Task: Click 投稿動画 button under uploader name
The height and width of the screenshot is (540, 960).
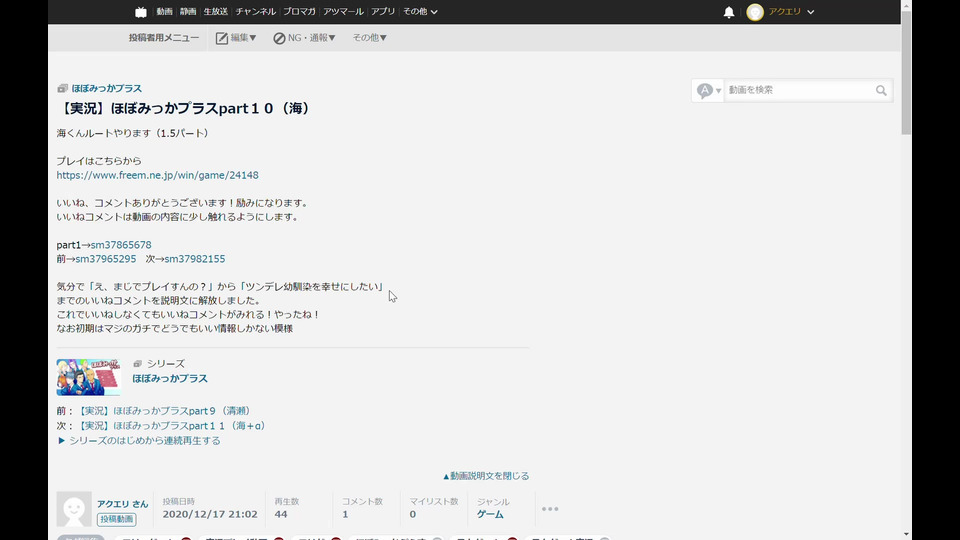Action: click(x=116, y=519)
